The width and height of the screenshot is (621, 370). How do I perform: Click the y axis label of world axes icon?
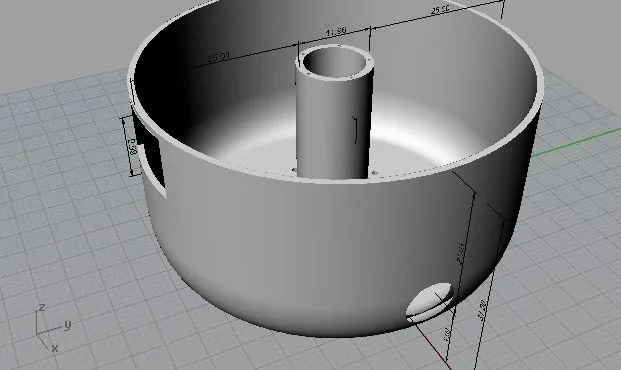(x=67, y=325)
